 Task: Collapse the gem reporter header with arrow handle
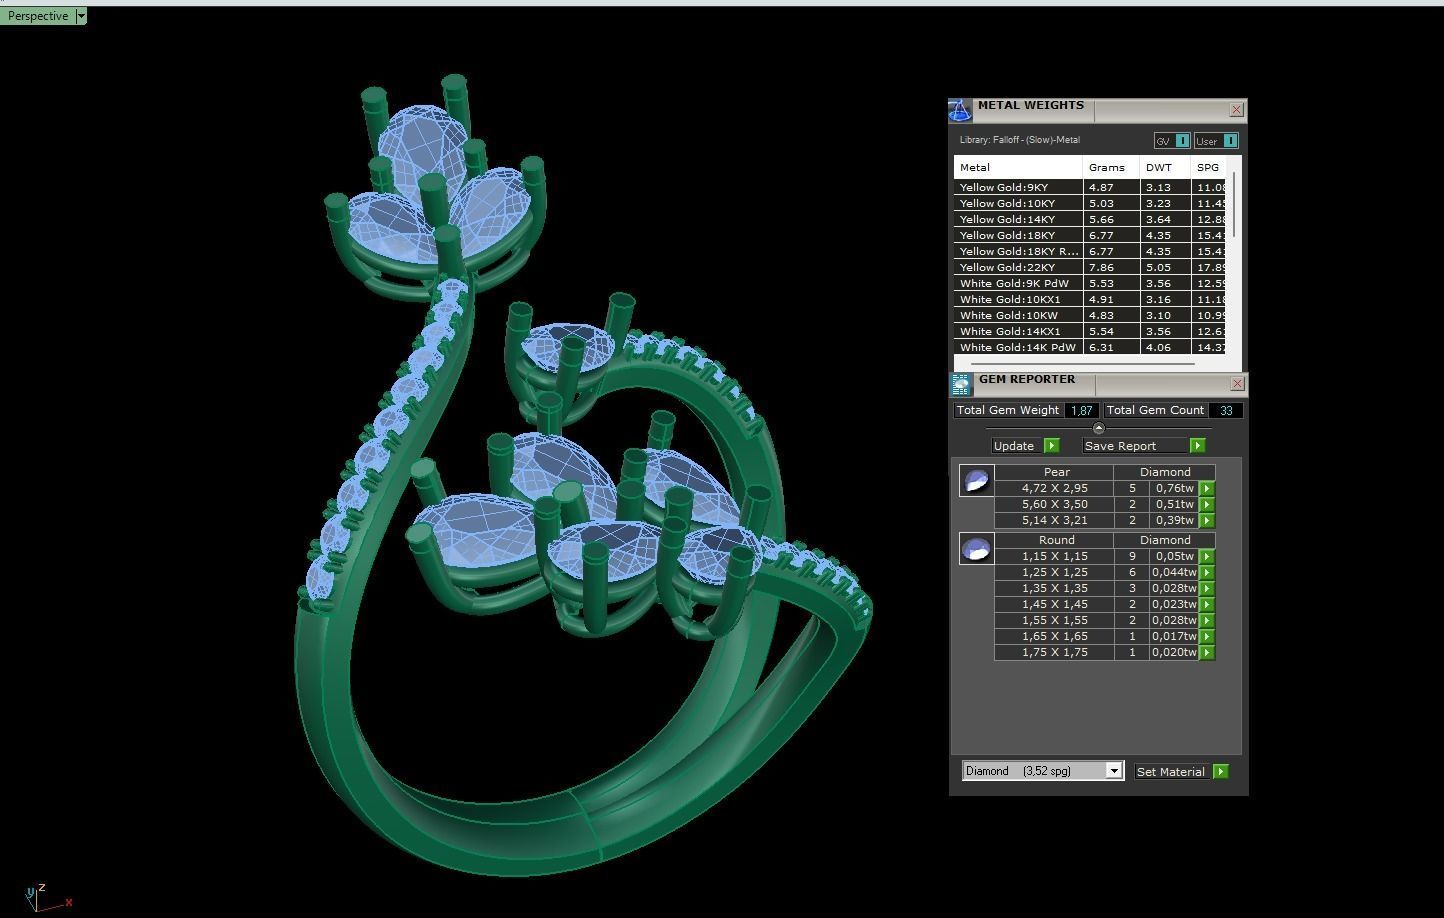pyautogui.click(x=1098, y=428)
